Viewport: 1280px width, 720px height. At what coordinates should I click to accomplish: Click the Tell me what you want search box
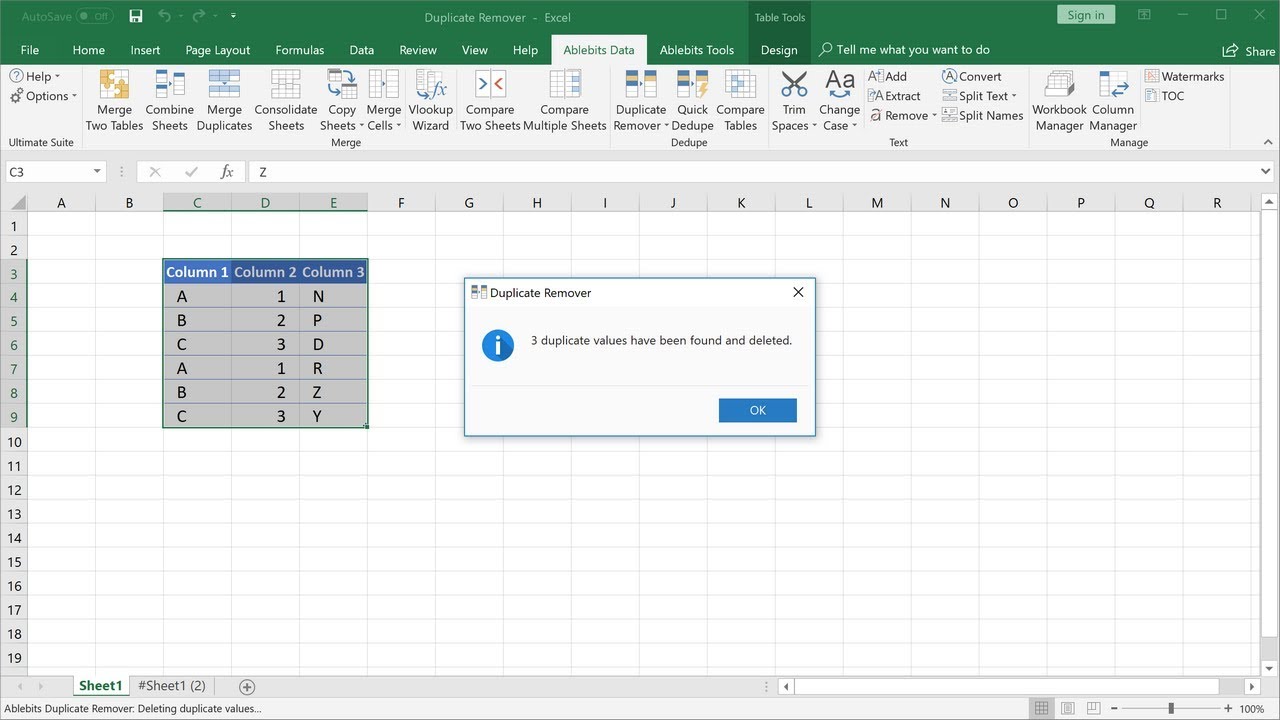[904, 50]
